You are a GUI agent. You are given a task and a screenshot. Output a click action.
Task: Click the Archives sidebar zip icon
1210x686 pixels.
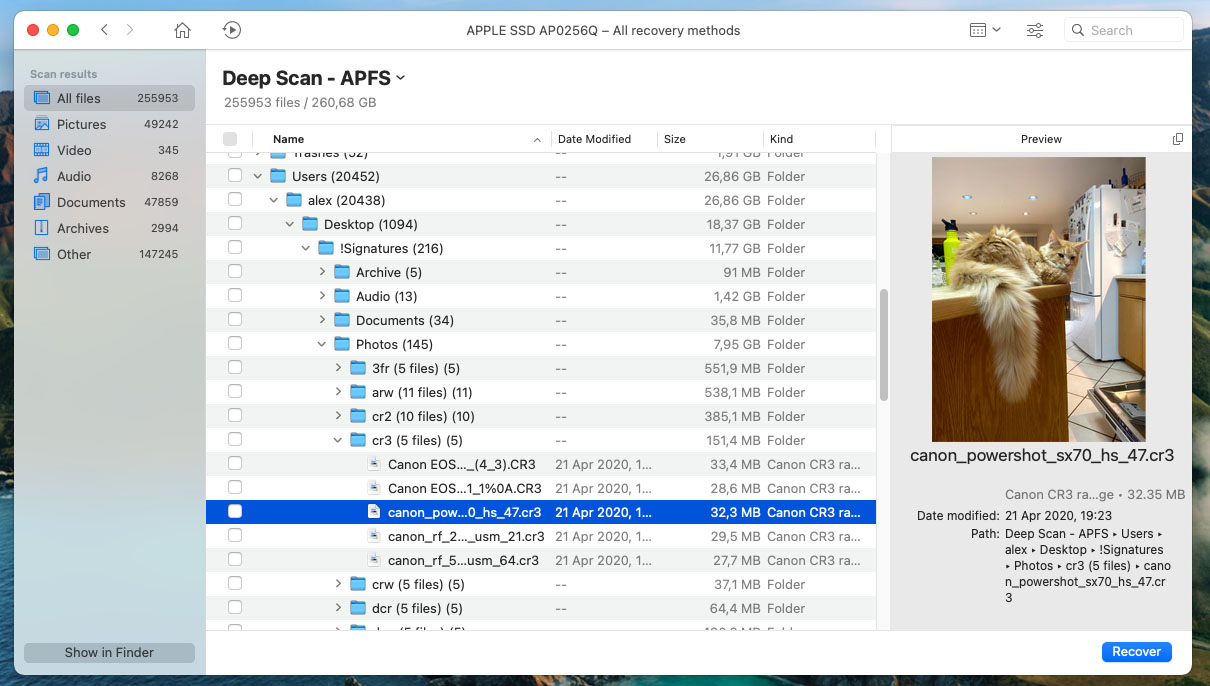coord(41,228)
